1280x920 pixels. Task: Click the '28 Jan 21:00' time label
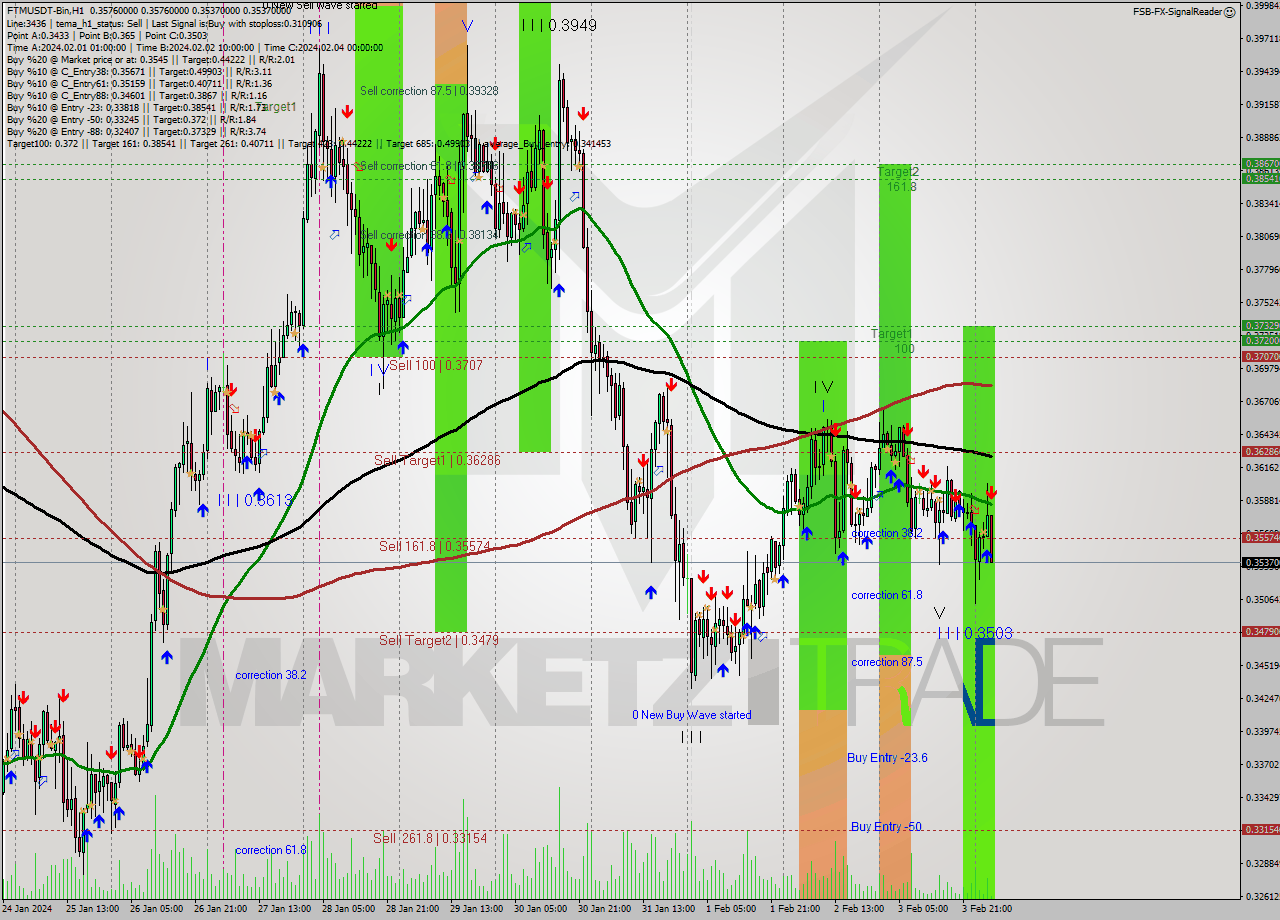412,909
